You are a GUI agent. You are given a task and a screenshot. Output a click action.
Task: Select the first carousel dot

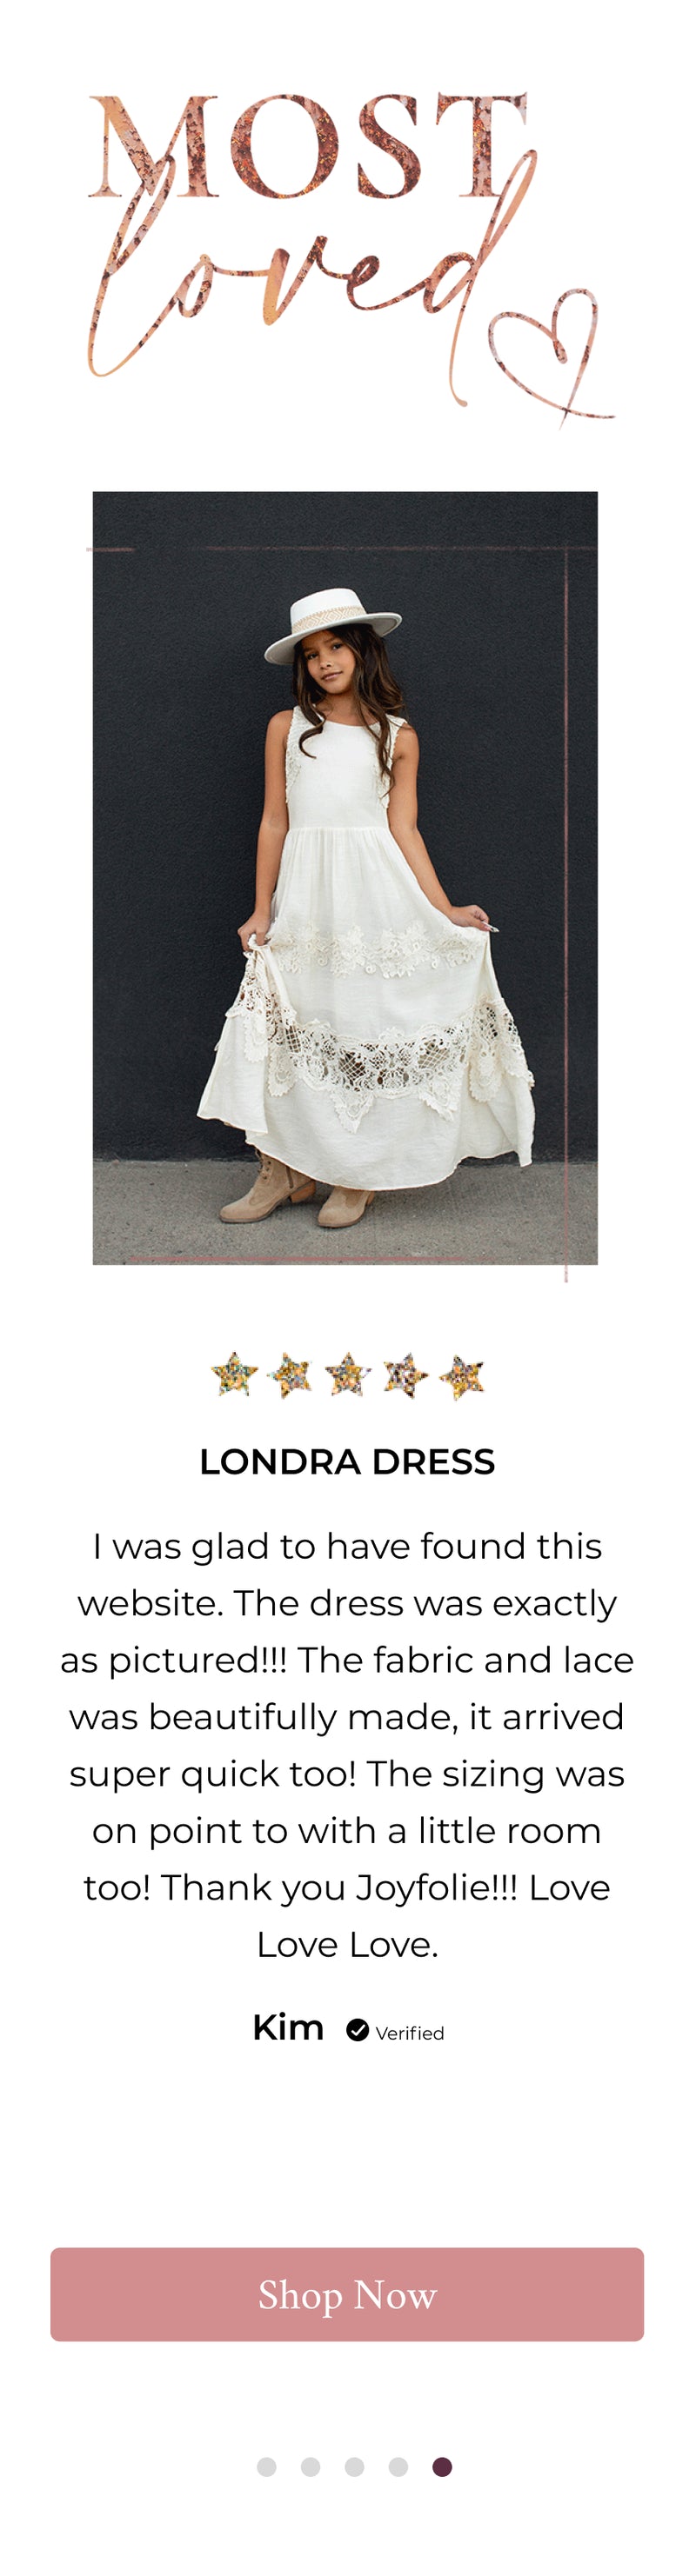pyautogui.click(x=266, y=2467)
